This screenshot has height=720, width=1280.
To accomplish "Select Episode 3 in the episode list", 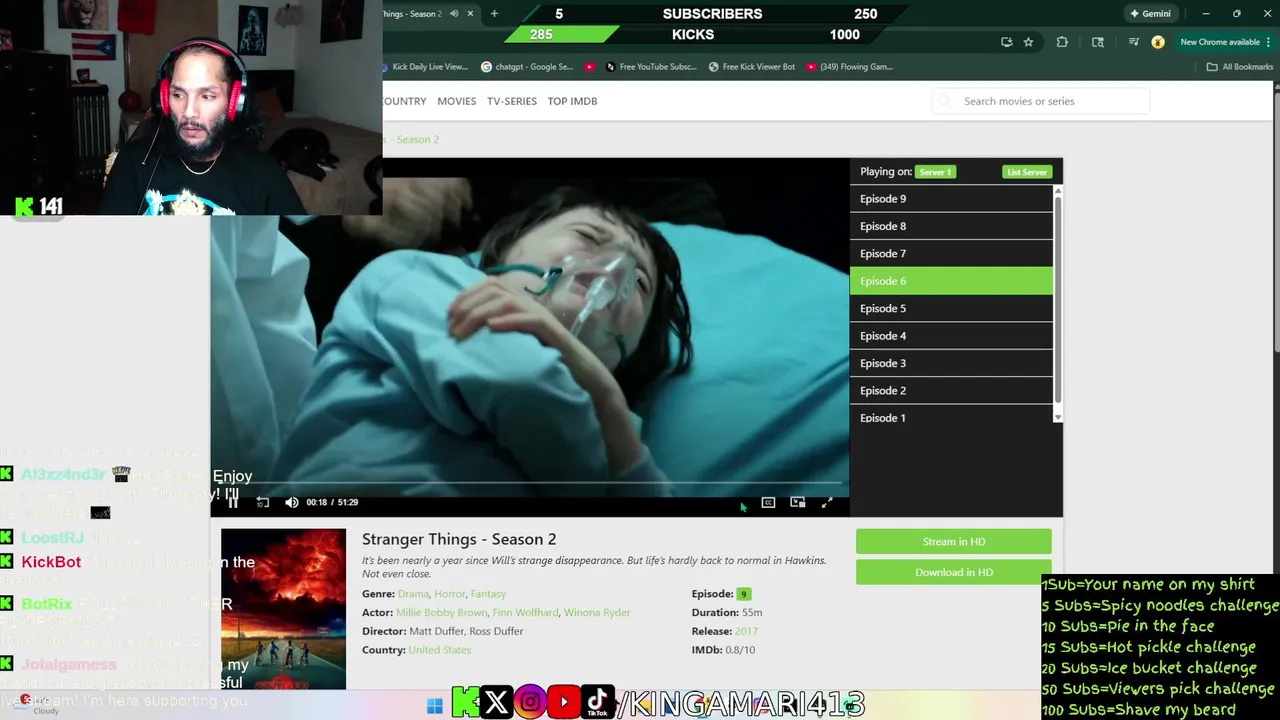I will coord(951,363).
